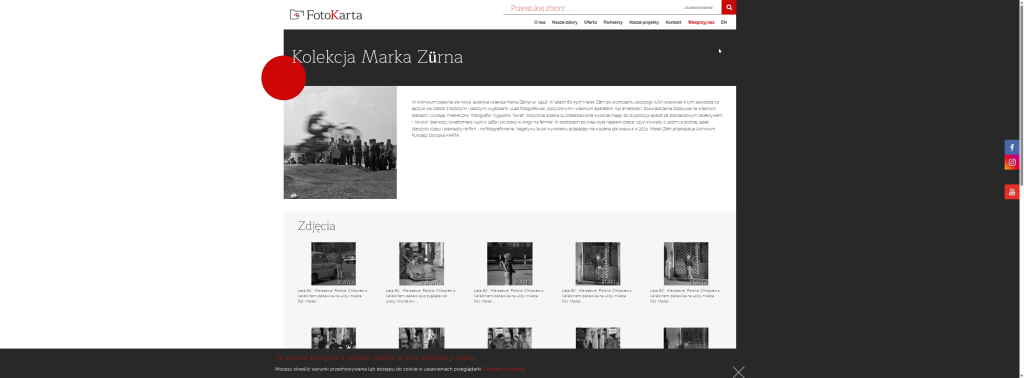Viewport: 1024px width, 378px height.
Task: Close the cookie notice banner
Action: pyautogui.click(x=738, y=372)
